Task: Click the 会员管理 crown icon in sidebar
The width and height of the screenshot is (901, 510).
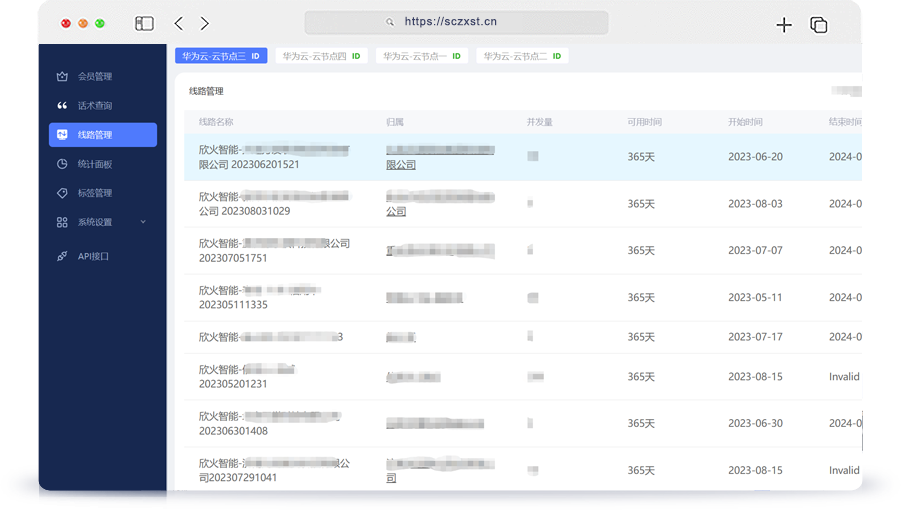Action: click(x=62, y=77)
